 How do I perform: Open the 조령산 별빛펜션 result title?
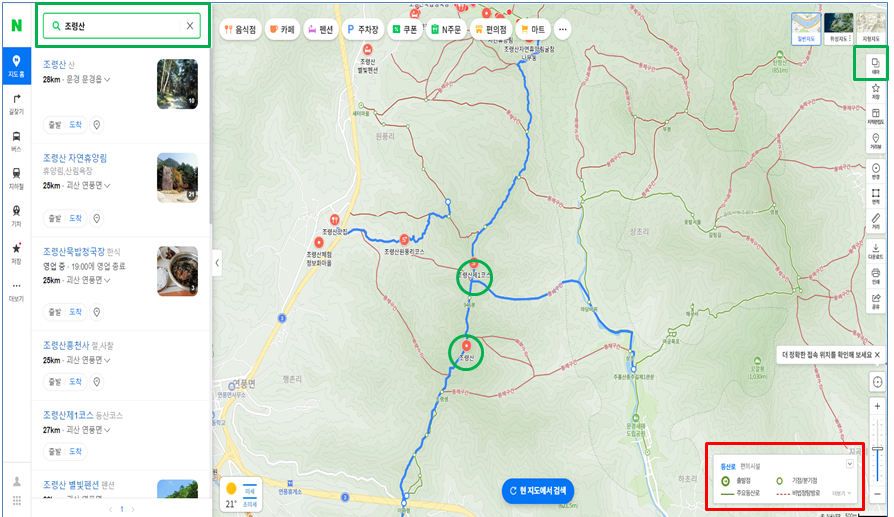click(70, 485)
